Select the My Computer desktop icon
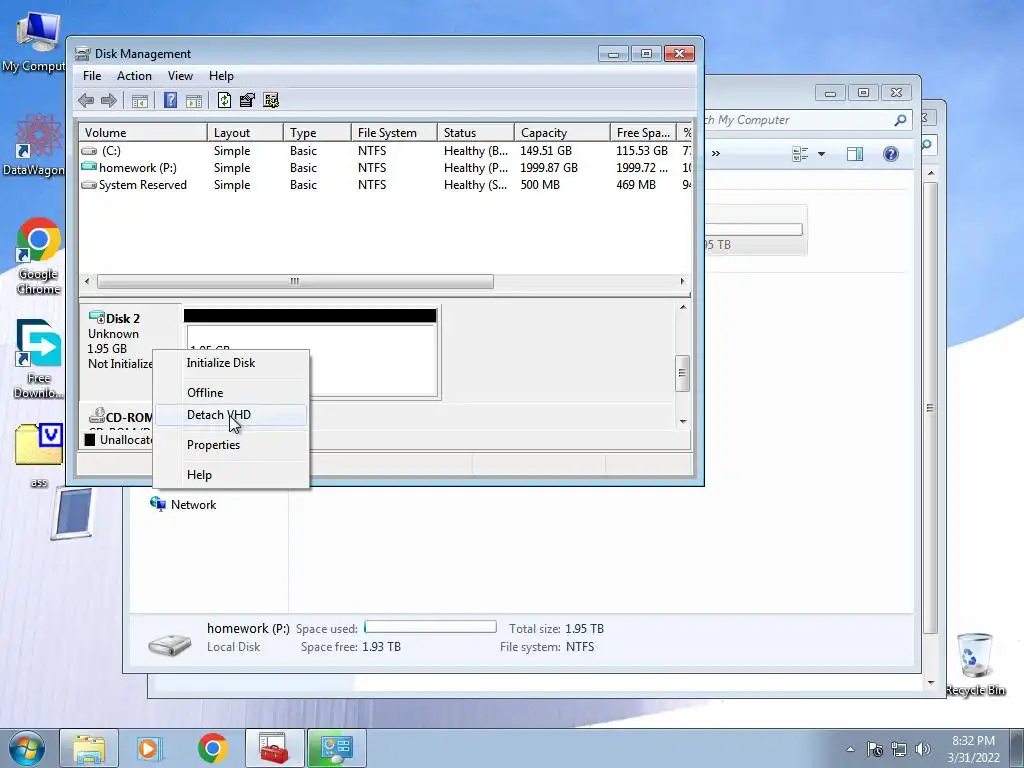Viewport: 1024px width, 768px height. pyautogui.click(x=33, y=42)
